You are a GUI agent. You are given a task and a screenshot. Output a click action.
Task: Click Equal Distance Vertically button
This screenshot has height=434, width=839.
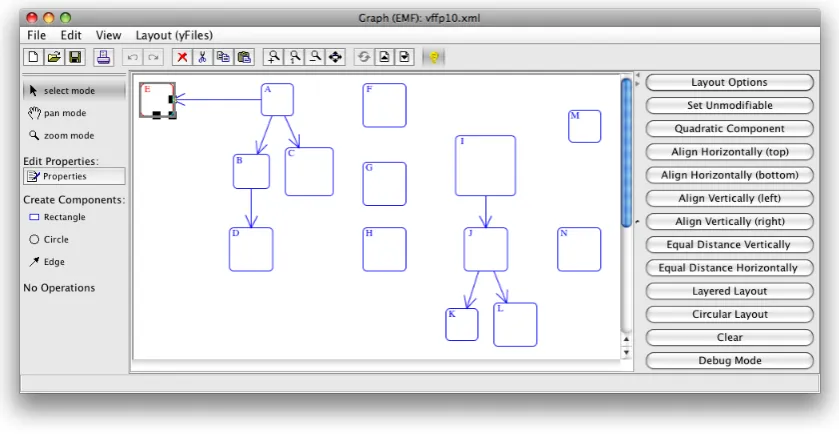click(x=729, y=245)
